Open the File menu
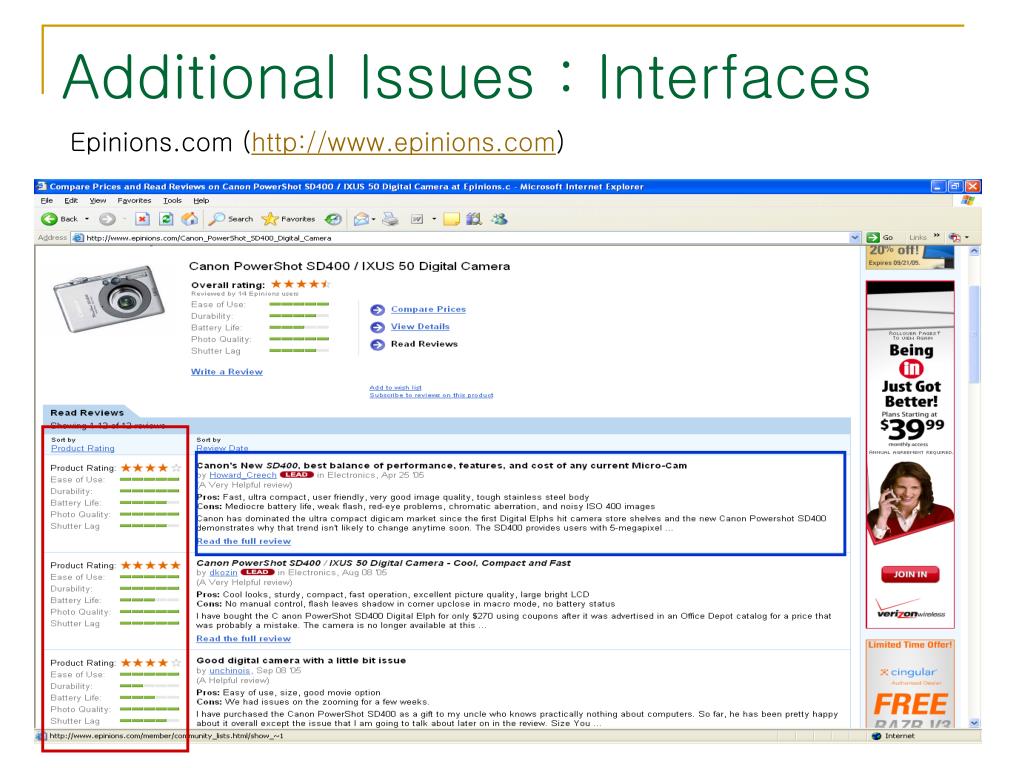Image resolution: width=1024 pixels, height=768 pixels. (x=46, y=200)
